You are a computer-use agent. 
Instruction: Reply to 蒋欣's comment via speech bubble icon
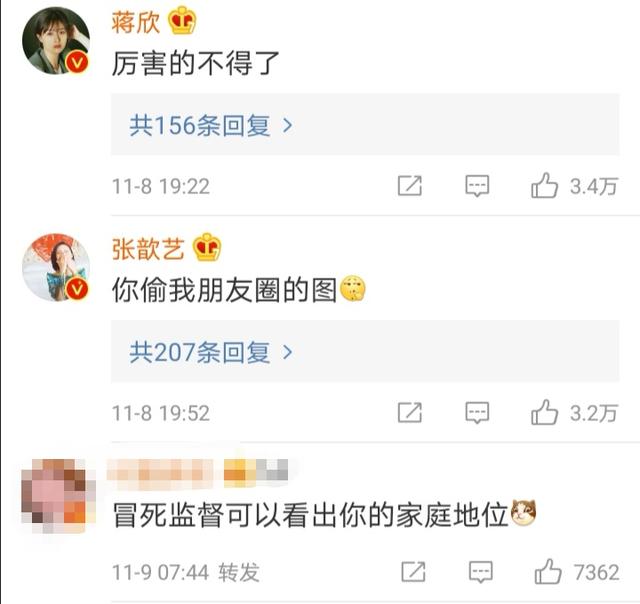477,187
